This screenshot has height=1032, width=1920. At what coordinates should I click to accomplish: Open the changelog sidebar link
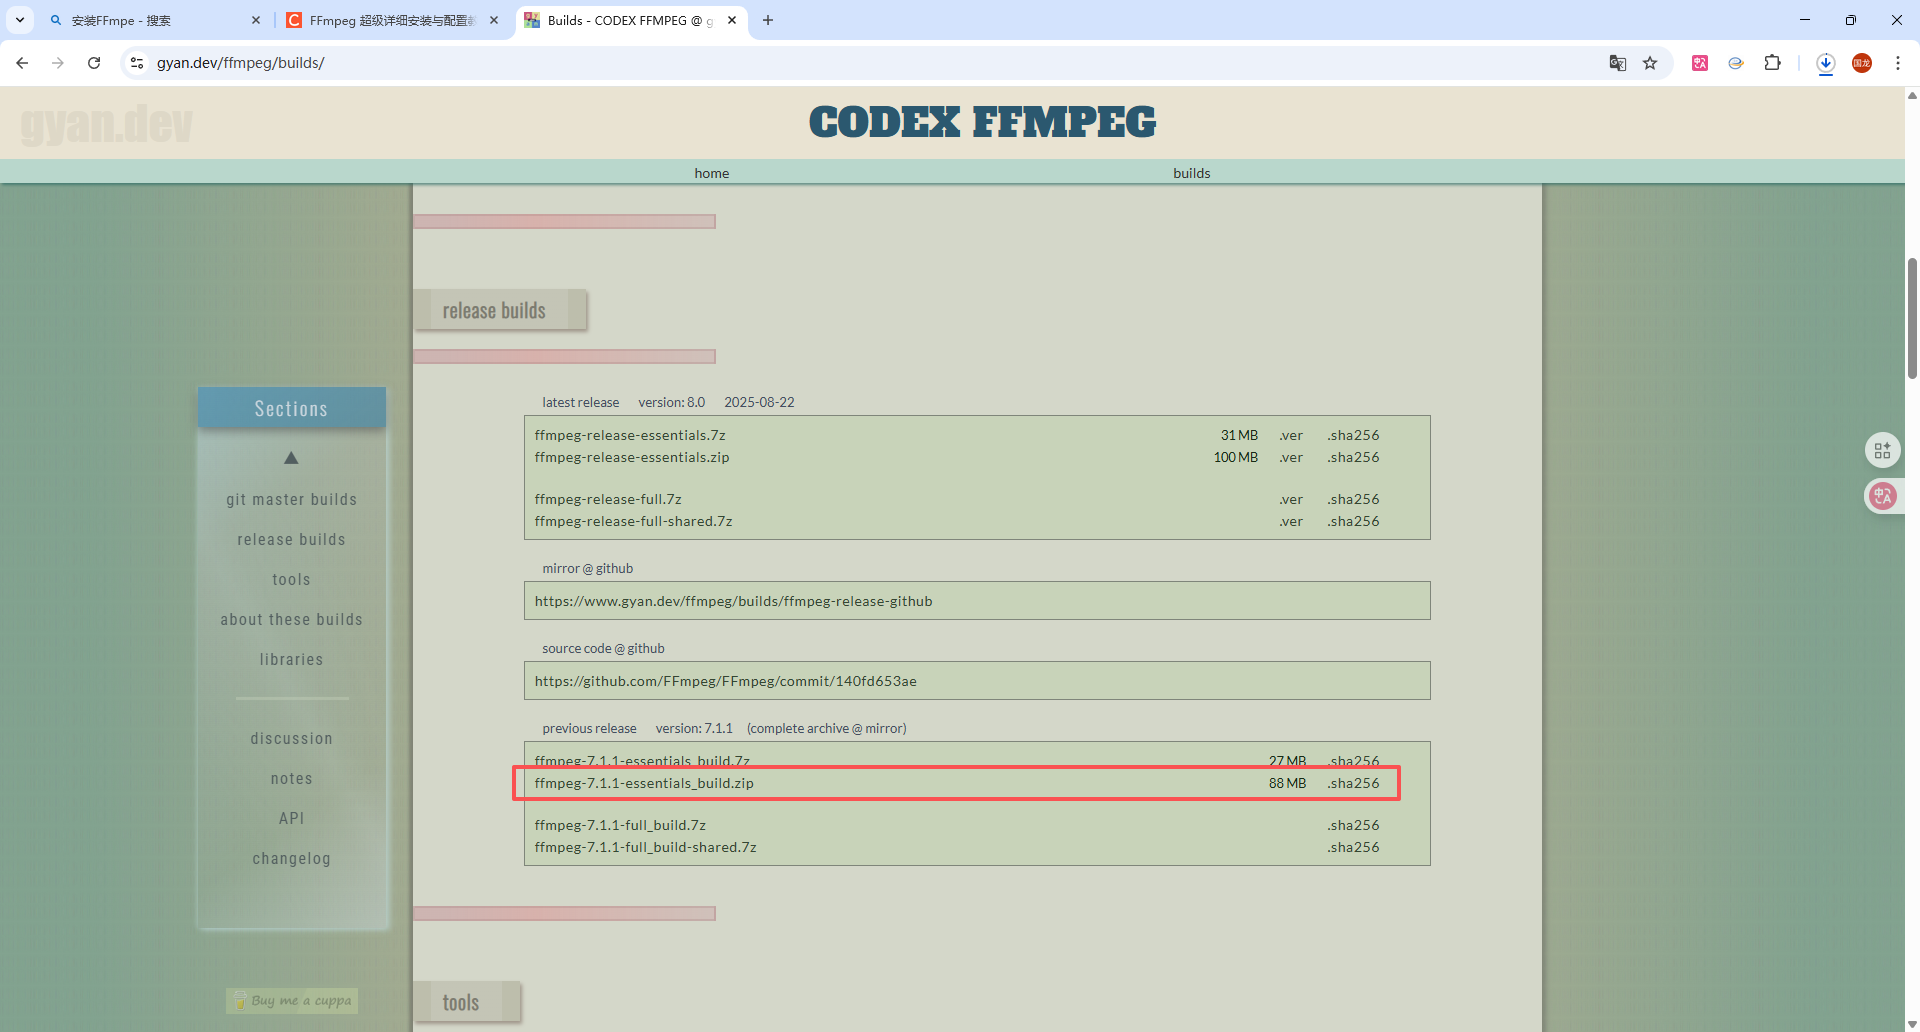tap(291, 859)
